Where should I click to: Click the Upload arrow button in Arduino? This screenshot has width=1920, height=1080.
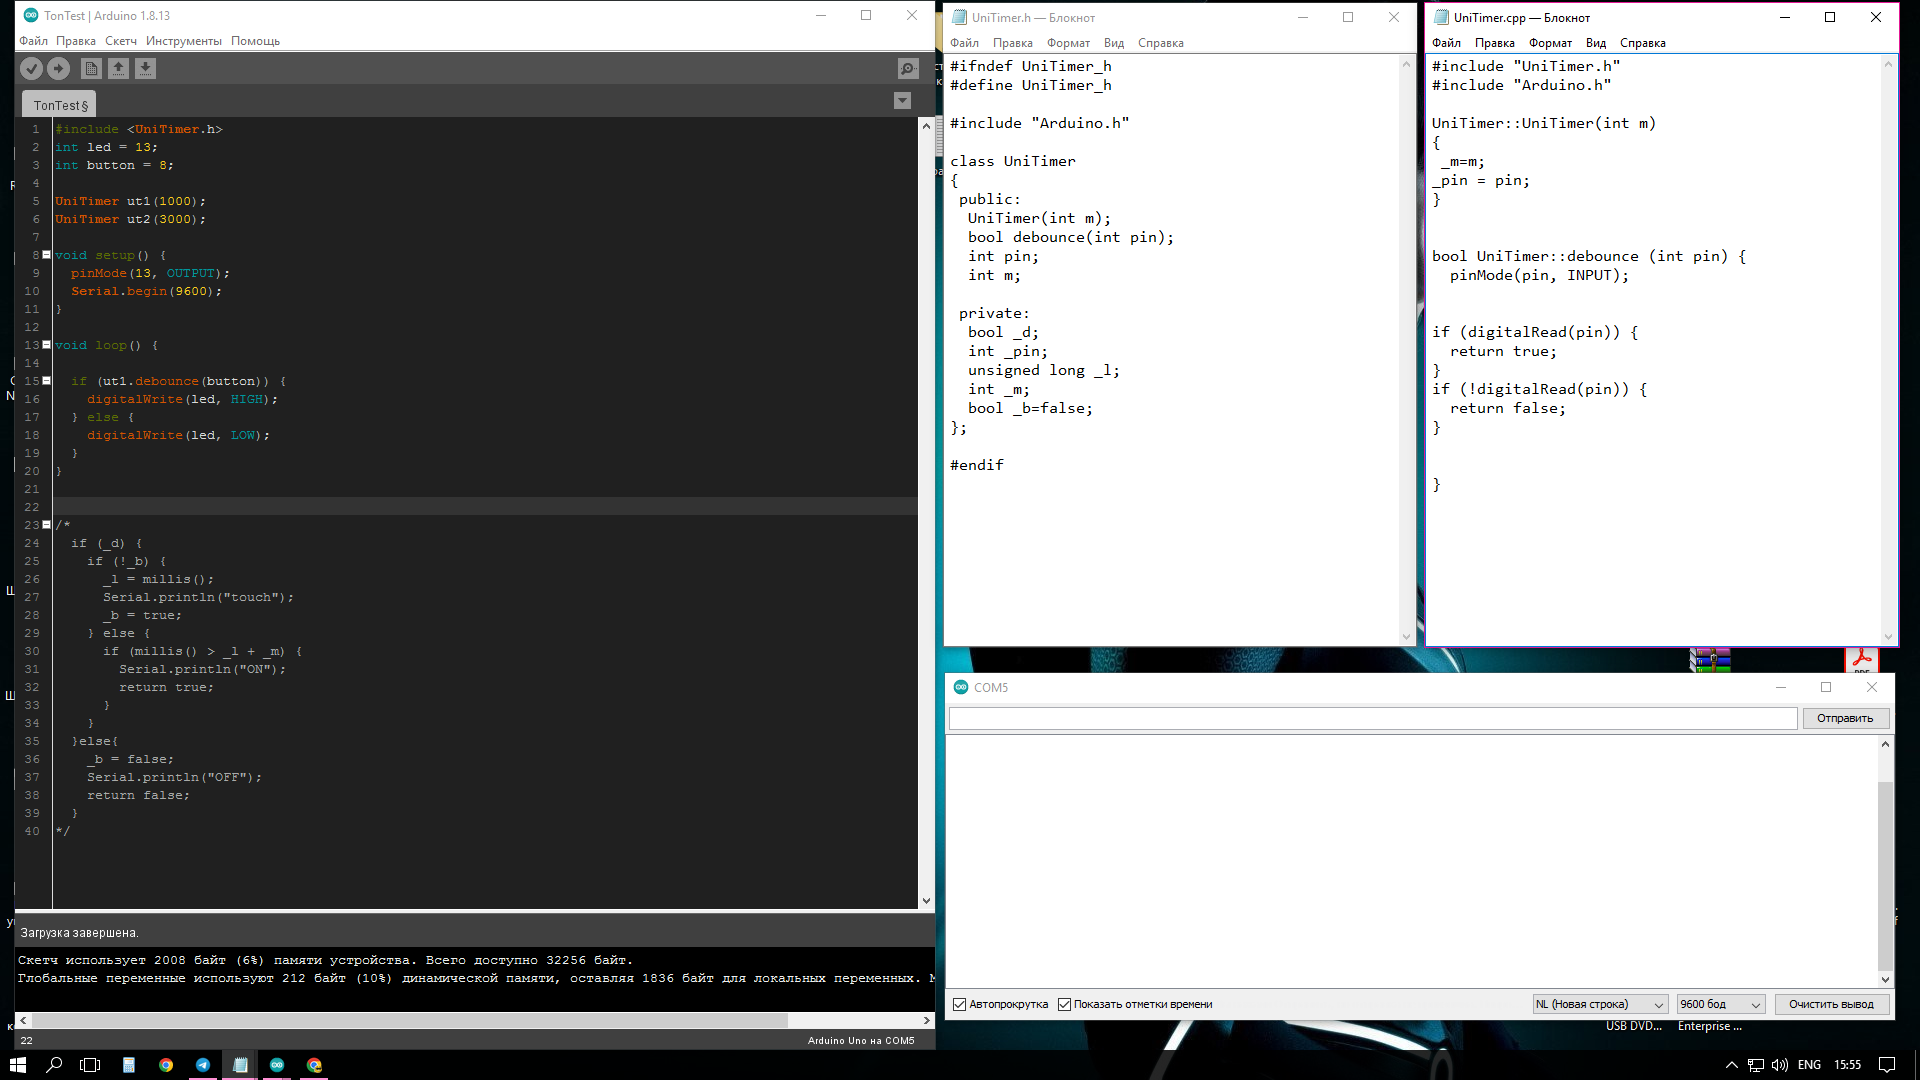(x=59, y=68)
